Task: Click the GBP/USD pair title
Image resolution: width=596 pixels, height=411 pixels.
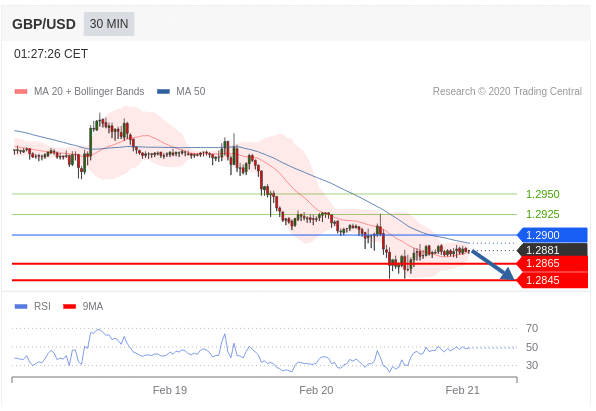Action: [44, 24]
